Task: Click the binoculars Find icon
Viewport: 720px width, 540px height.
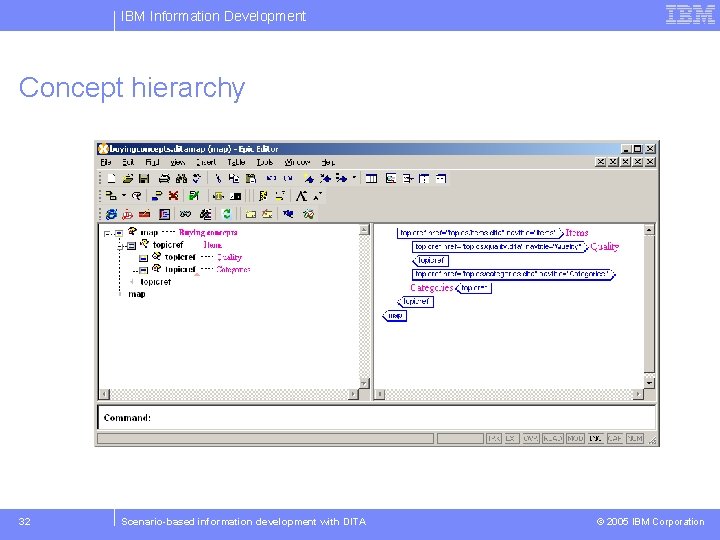Action: [x=181, y=179]
